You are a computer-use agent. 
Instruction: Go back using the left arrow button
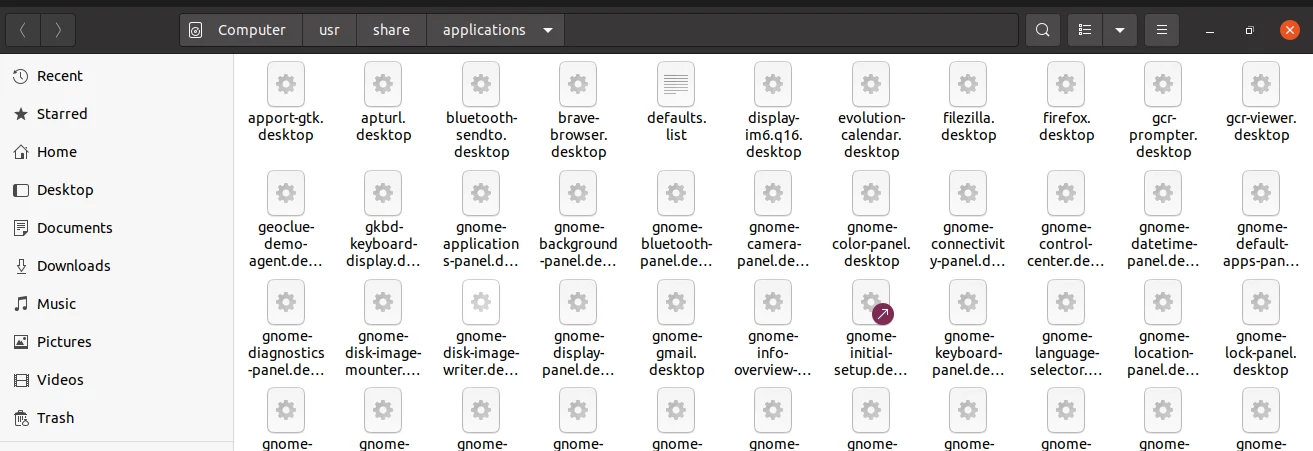pyautogui.click(x=23, y=30)
